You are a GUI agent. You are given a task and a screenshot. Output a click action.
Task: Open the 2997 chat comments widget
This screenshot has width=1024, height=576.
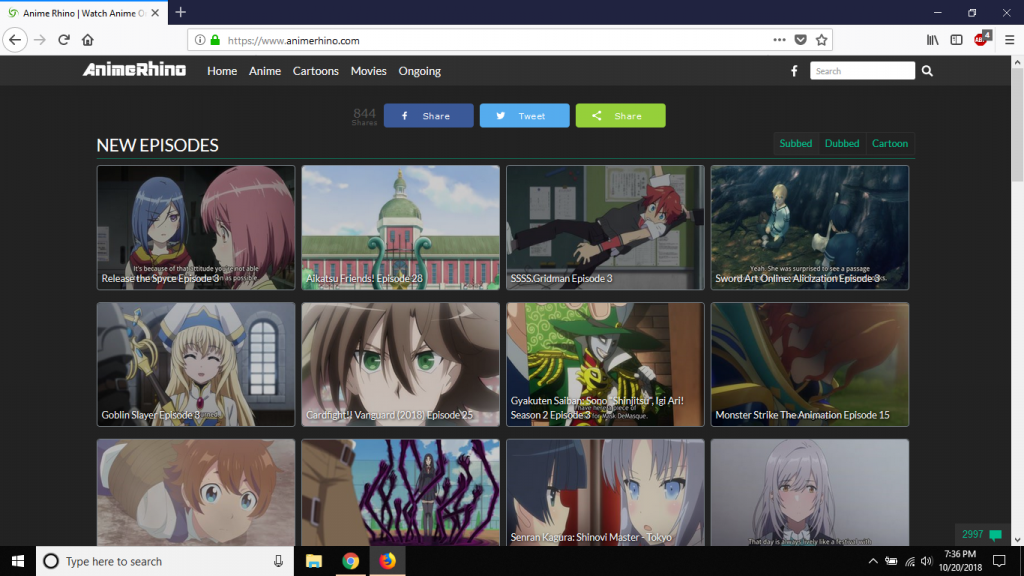click(x=982, y=534)
